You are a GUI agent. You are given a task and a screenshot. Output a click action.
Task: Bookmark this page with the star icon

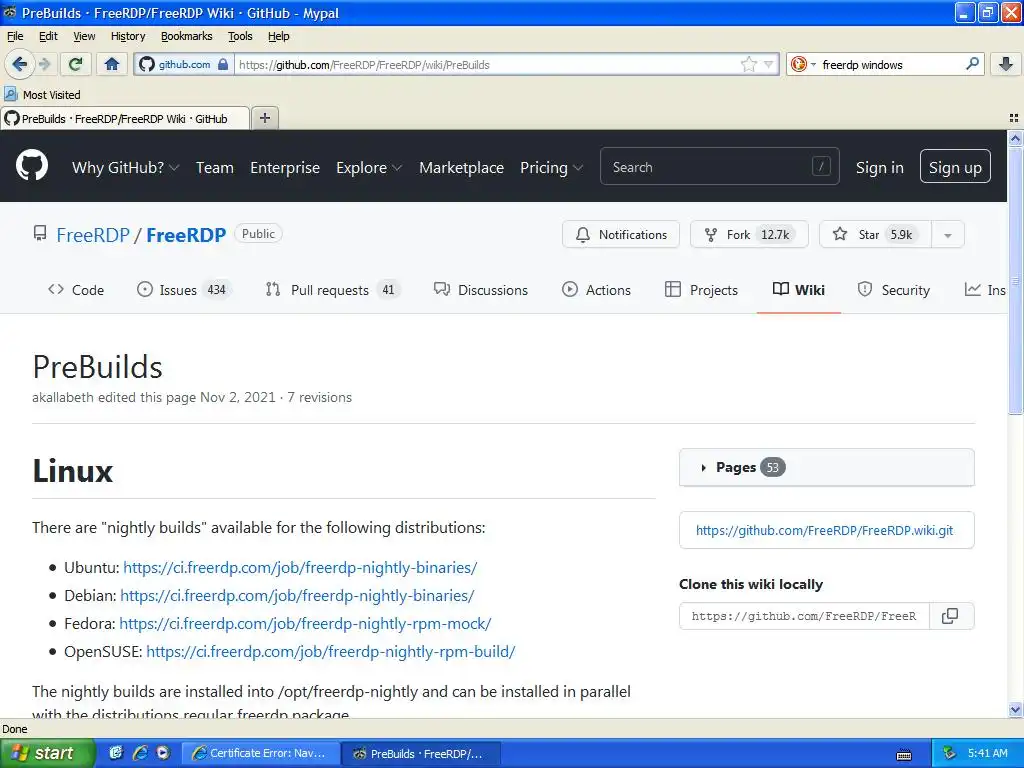[748, 64]
